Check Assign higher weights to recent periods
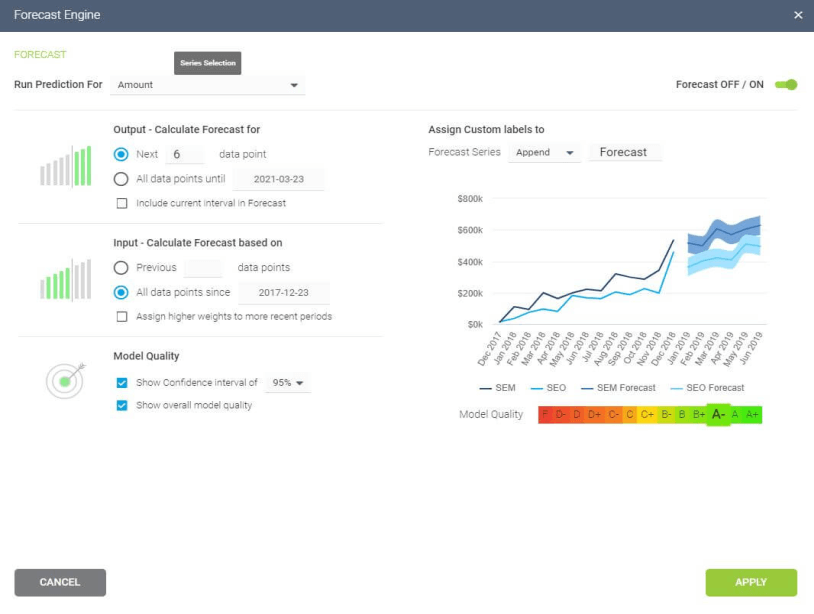814x614 pixels. point(122,317)
